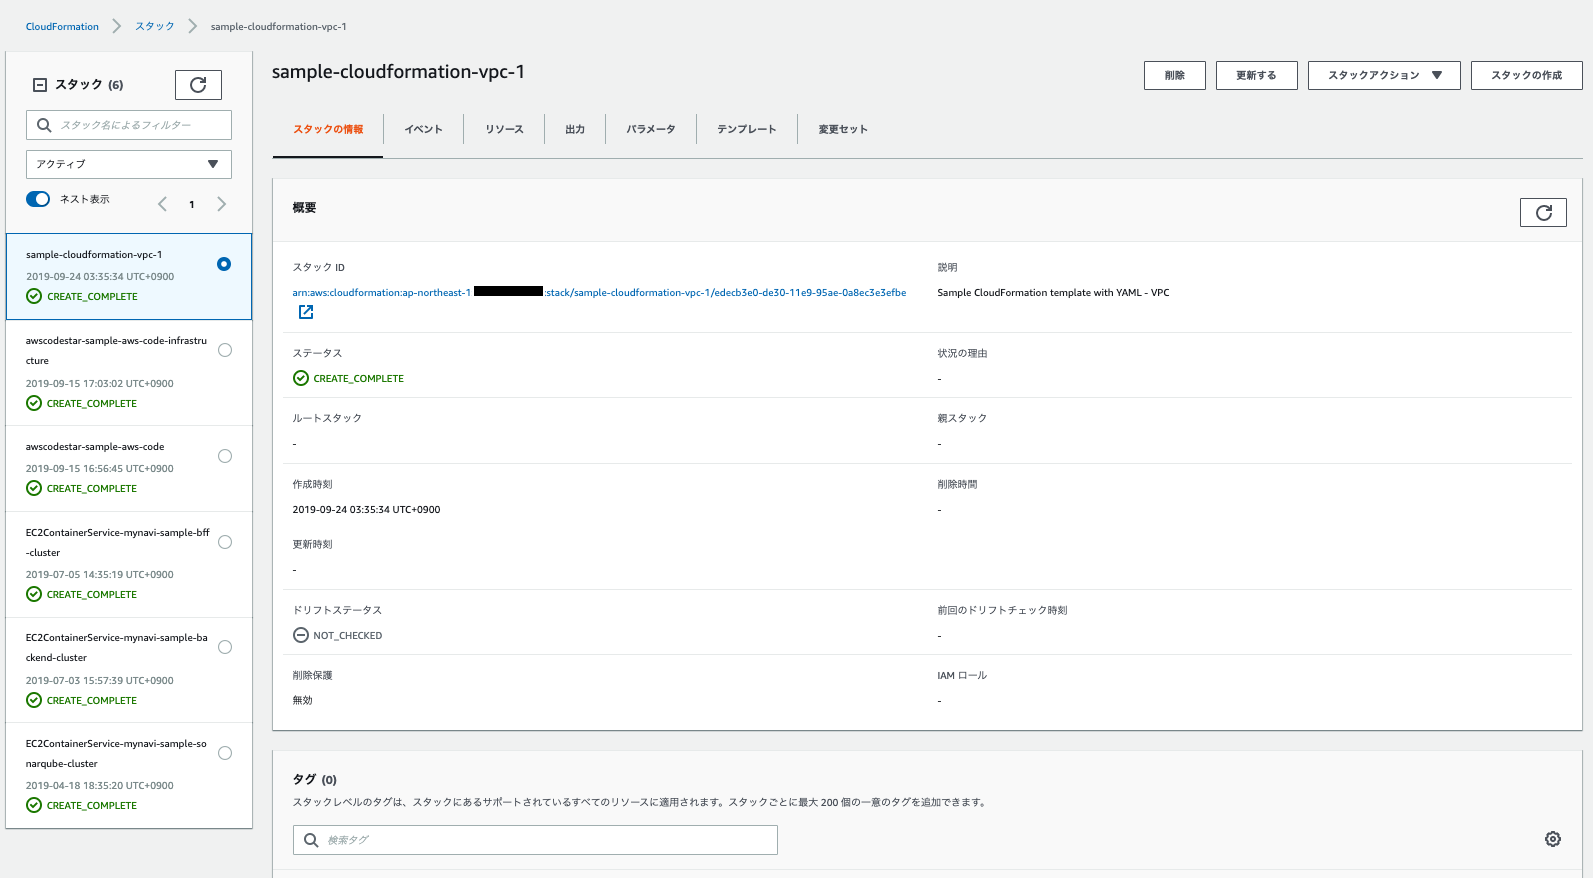1593x878 pixels.
Task: Click the page number 1 in pagination
Action: point(192,204)
